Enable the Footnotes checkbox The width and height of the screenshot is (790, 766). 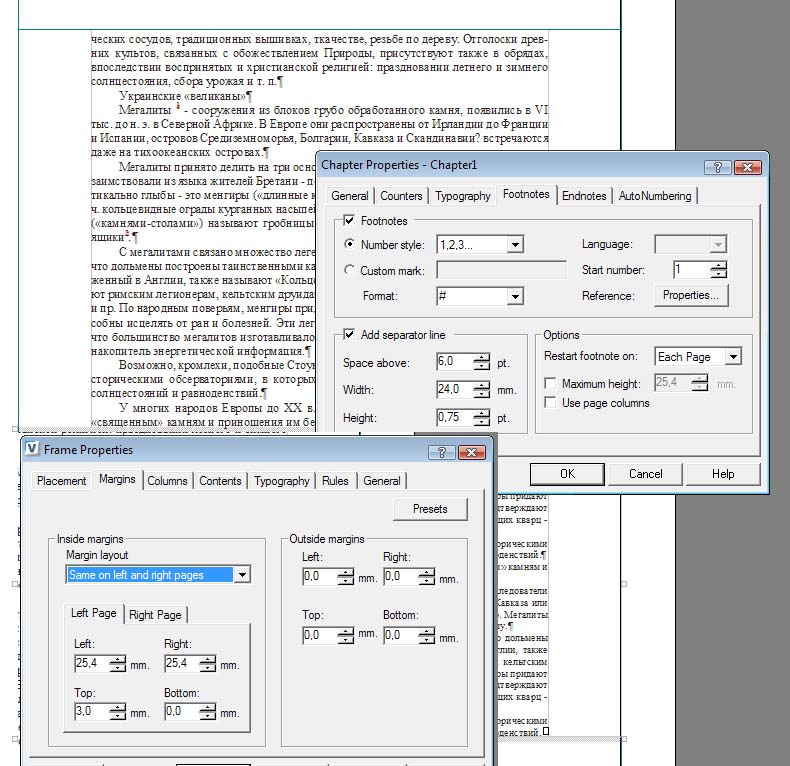pyautogui.click(x=349, y=220)
